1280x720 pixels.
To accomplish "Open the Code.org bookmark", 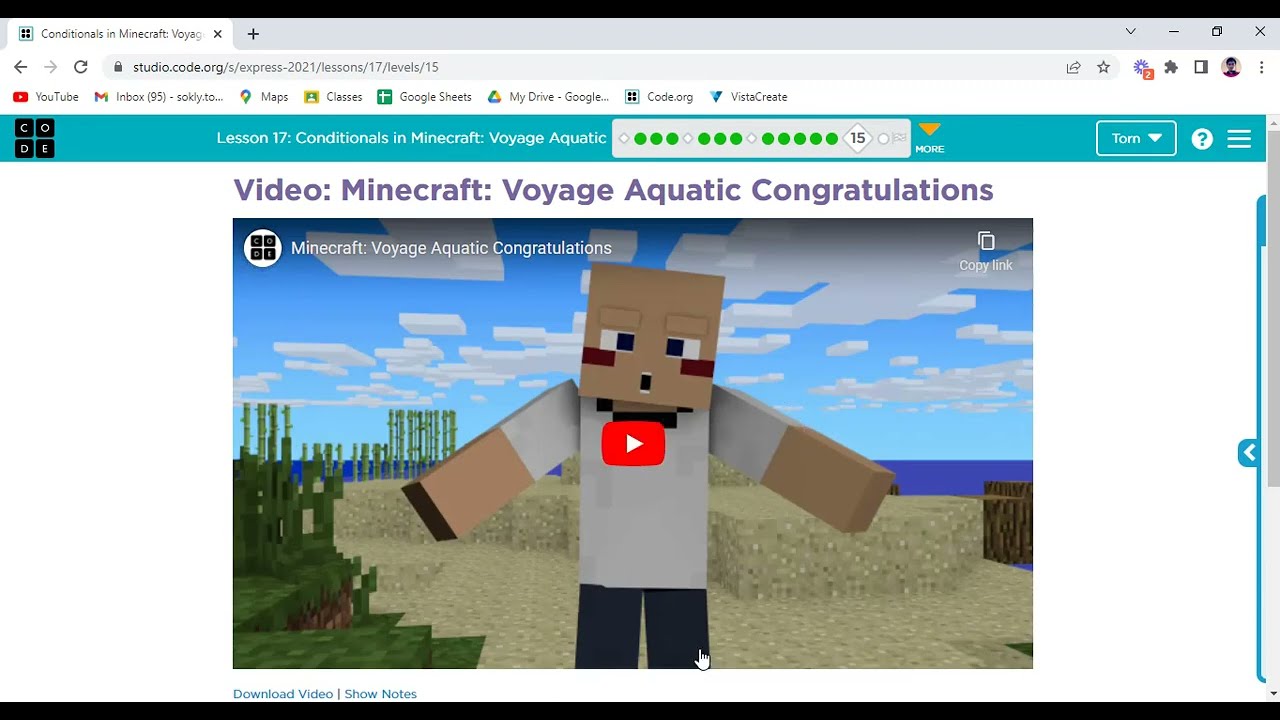I will pyautogui.click(x=659, y=97).
